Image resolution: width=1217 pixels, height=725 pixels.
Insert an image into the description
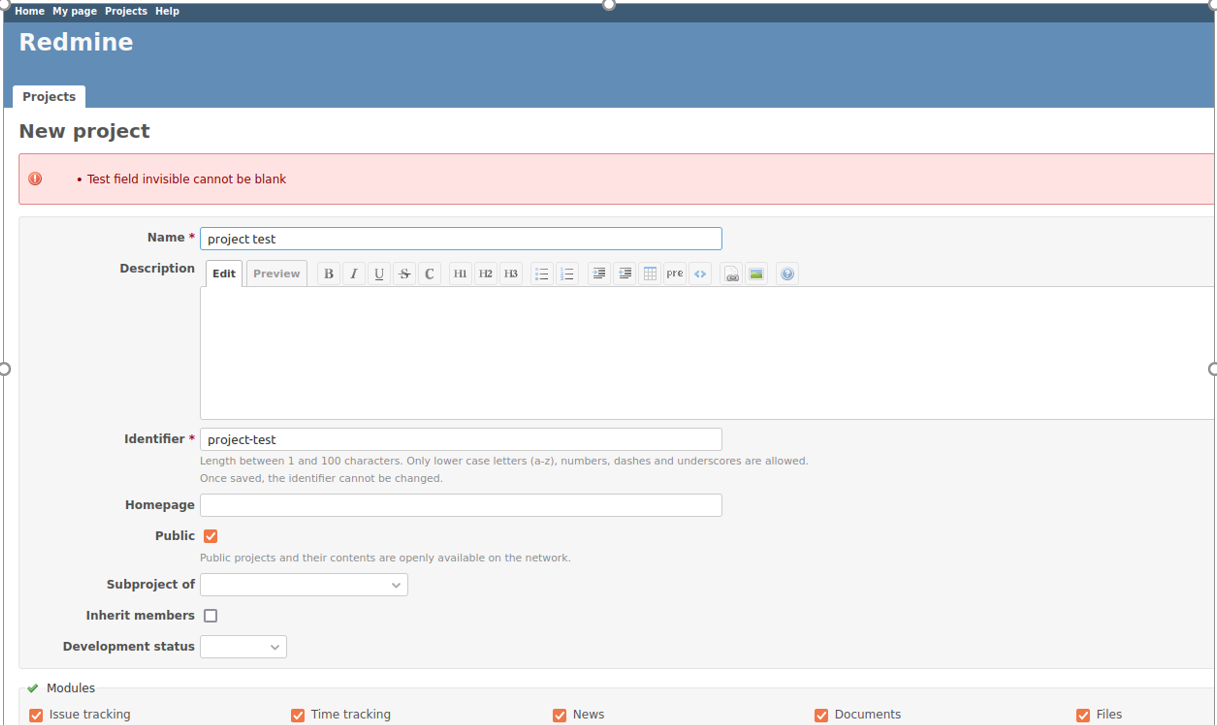point(757,274)
